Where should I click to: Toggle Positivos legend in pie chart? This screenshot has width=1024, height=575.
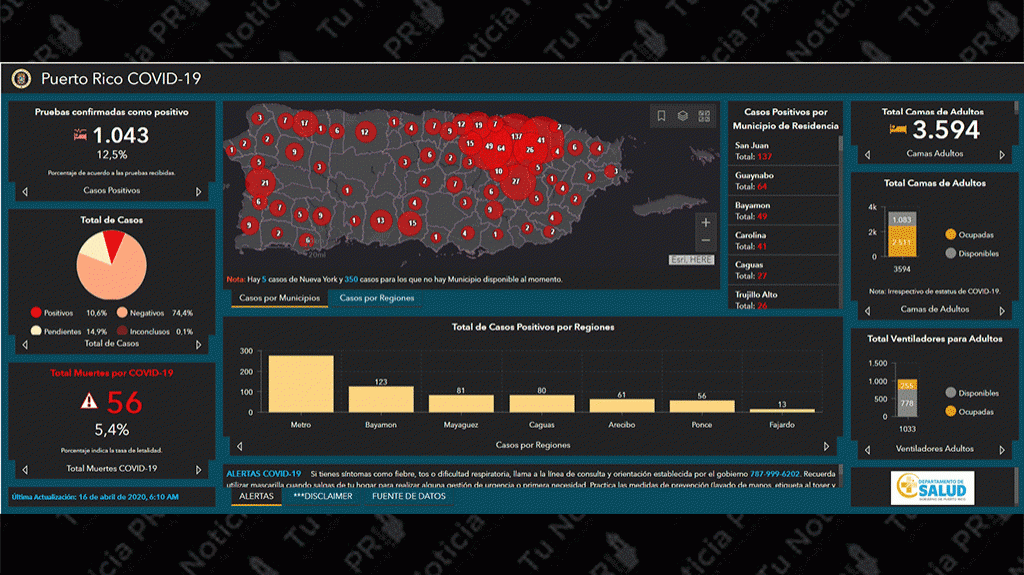pyautogui.click(x=37, y=313)
